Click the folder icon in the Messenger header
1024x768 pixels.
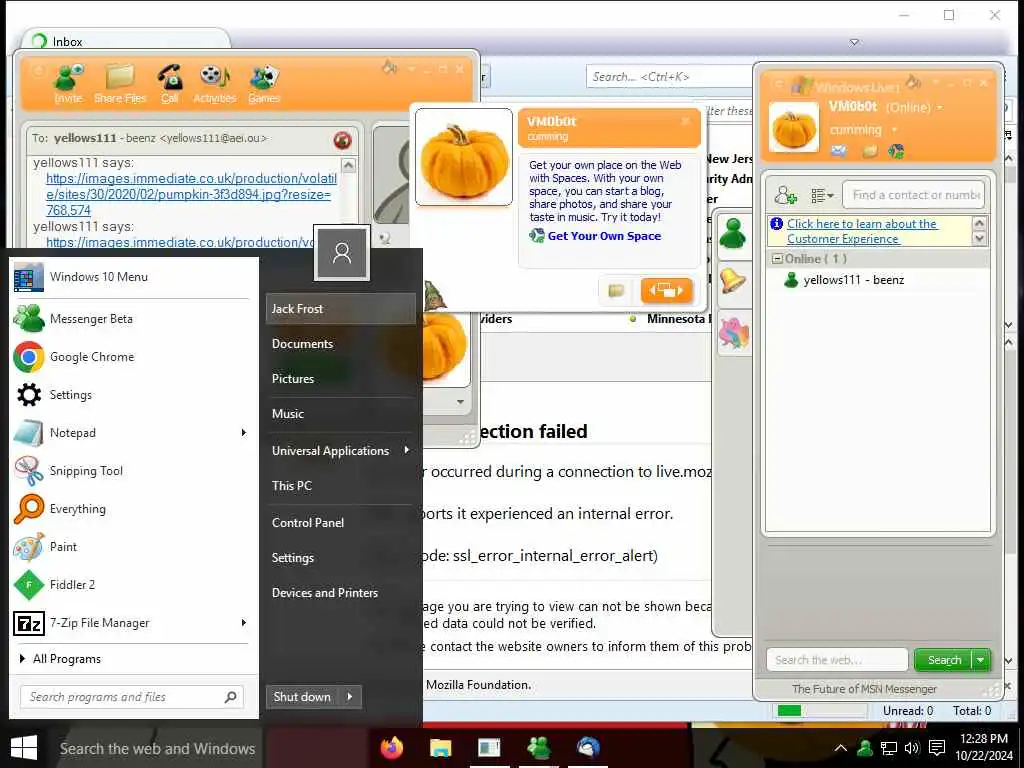click(869, 152)
